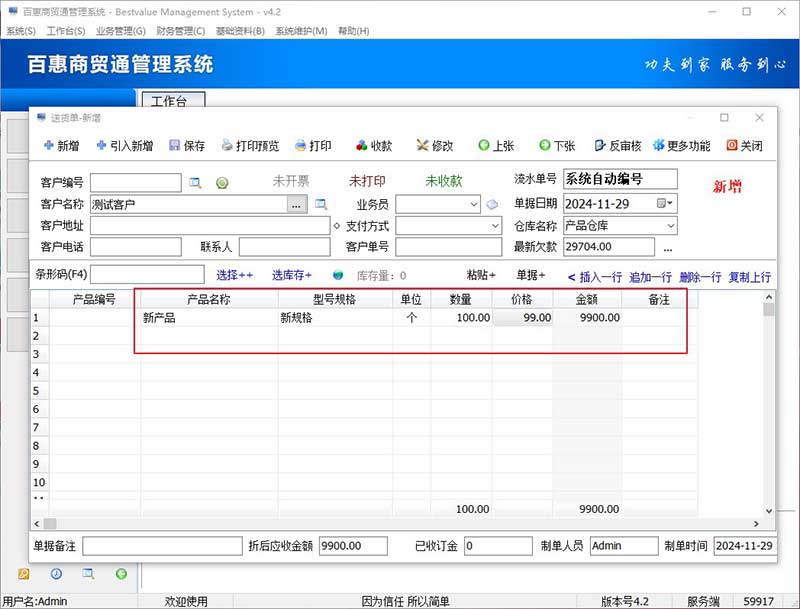Open the 系统维护(M) menu

tap(302, 31)
